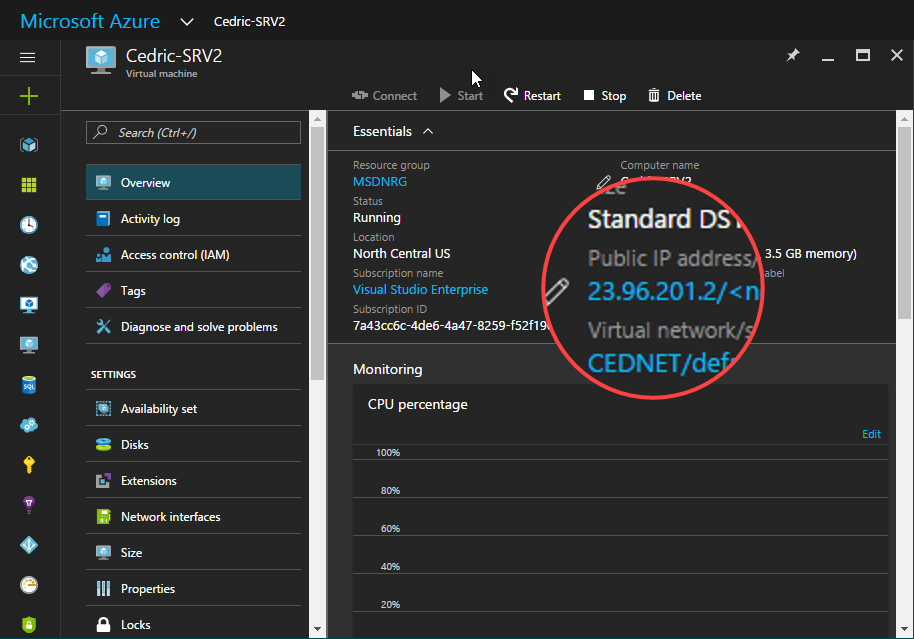The height and width of the screenshot is (639, 914).
Task: Click the Cedric-SRV2 virtual machine header icon
Action: [x=101, y=60]
